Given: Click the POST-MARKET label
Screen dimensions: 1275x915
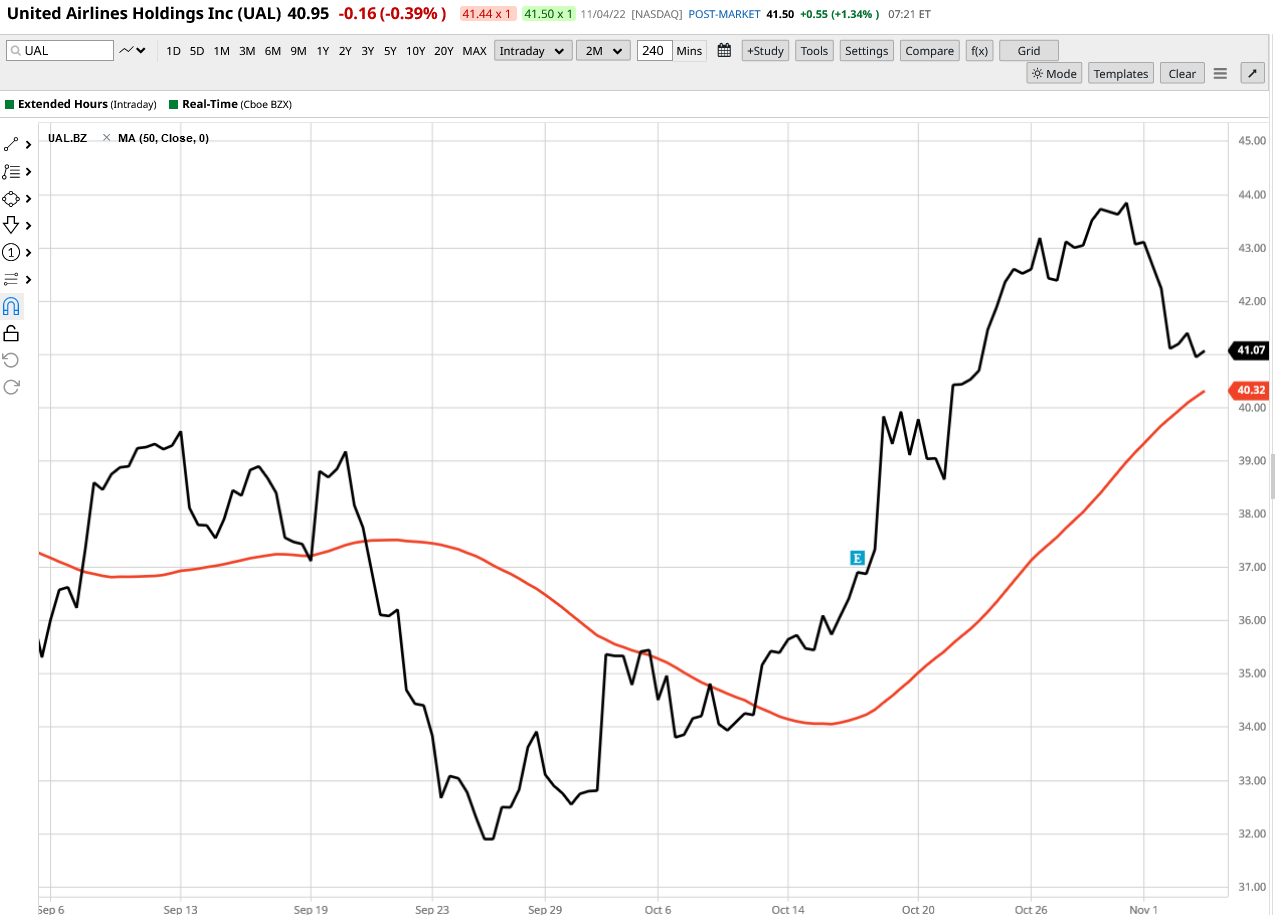Looking at the screenshot, I should pyautogui.click(x=724, y=15).
